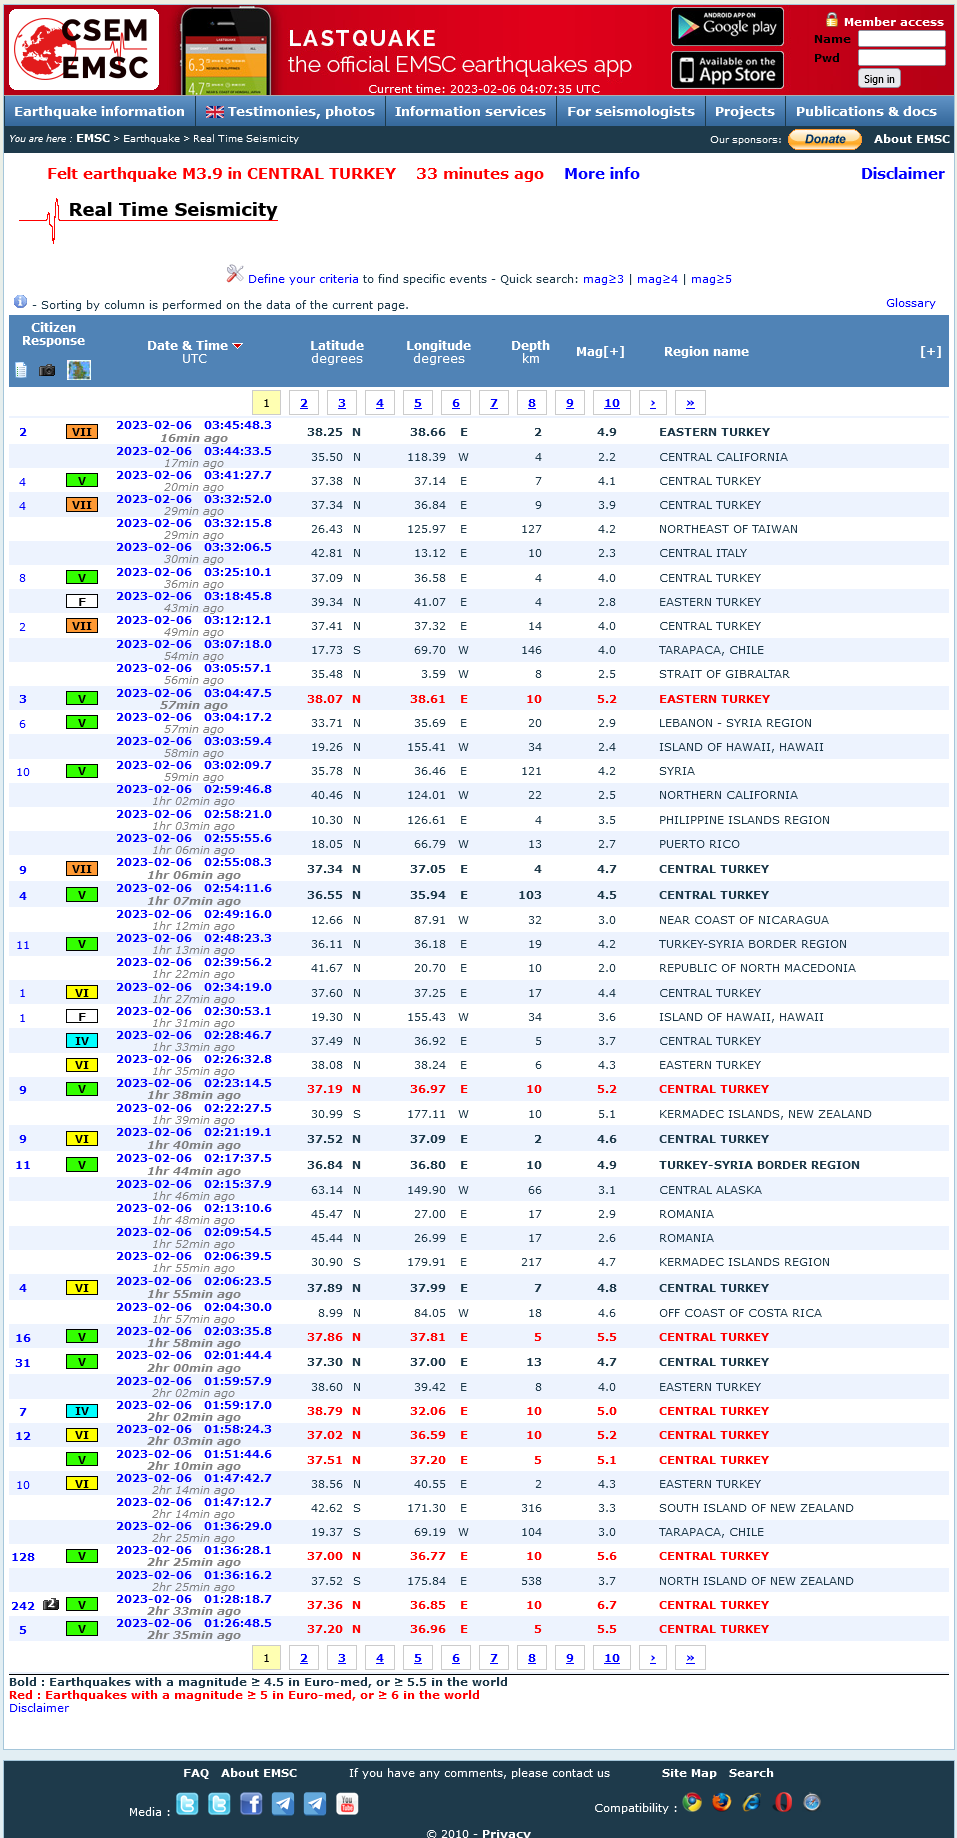957x1838 pixels.
Task: Open the Google Play badge
Action: point(727,27)
